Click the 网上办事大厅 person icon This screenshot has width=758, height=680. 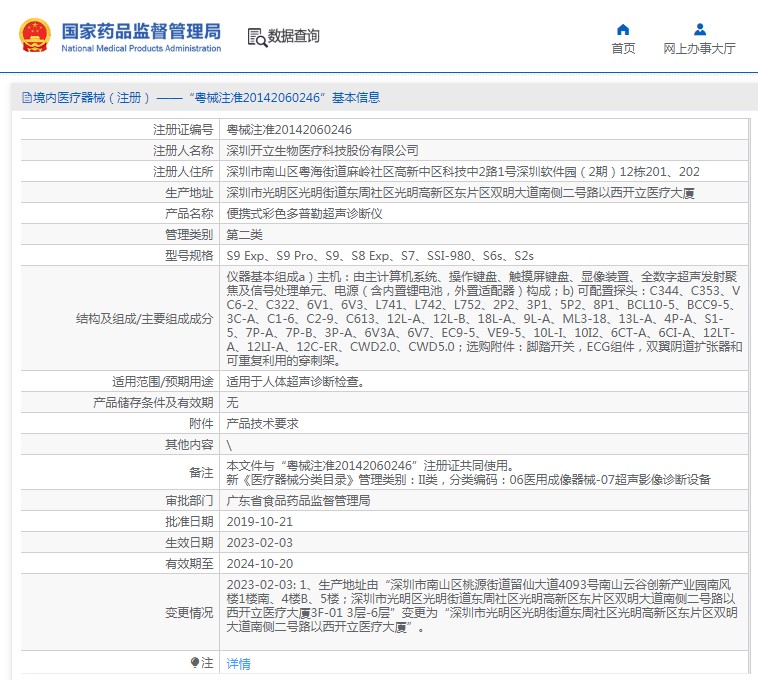pos(700,29)
